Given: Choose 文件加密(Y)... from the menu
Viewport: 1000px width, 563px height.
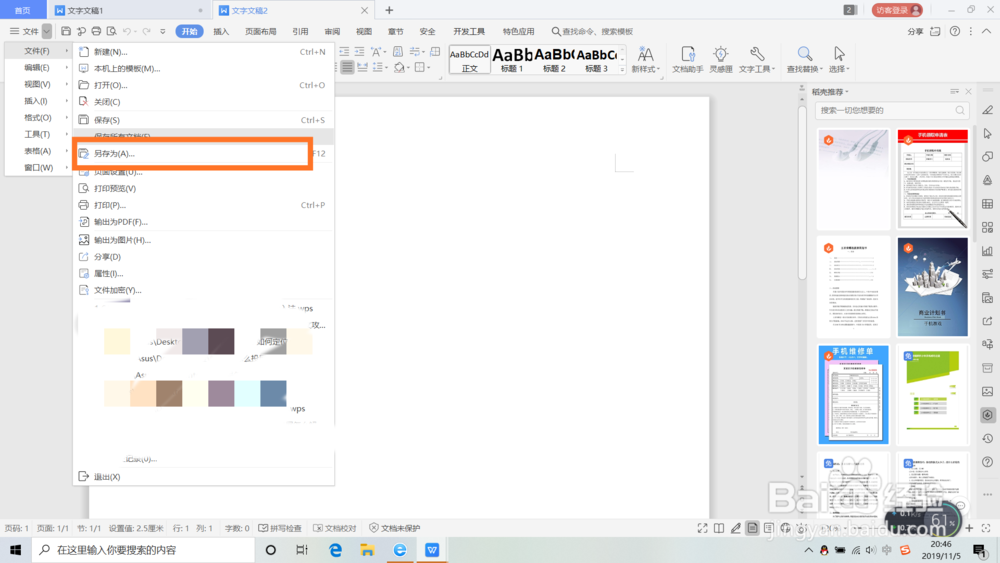Looking at the screenshot, I should [203, 290].
